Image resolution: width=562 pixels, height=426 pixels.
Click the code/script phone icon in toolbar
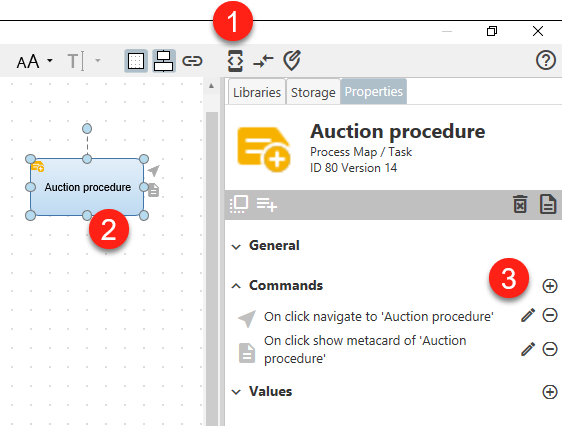235,61
